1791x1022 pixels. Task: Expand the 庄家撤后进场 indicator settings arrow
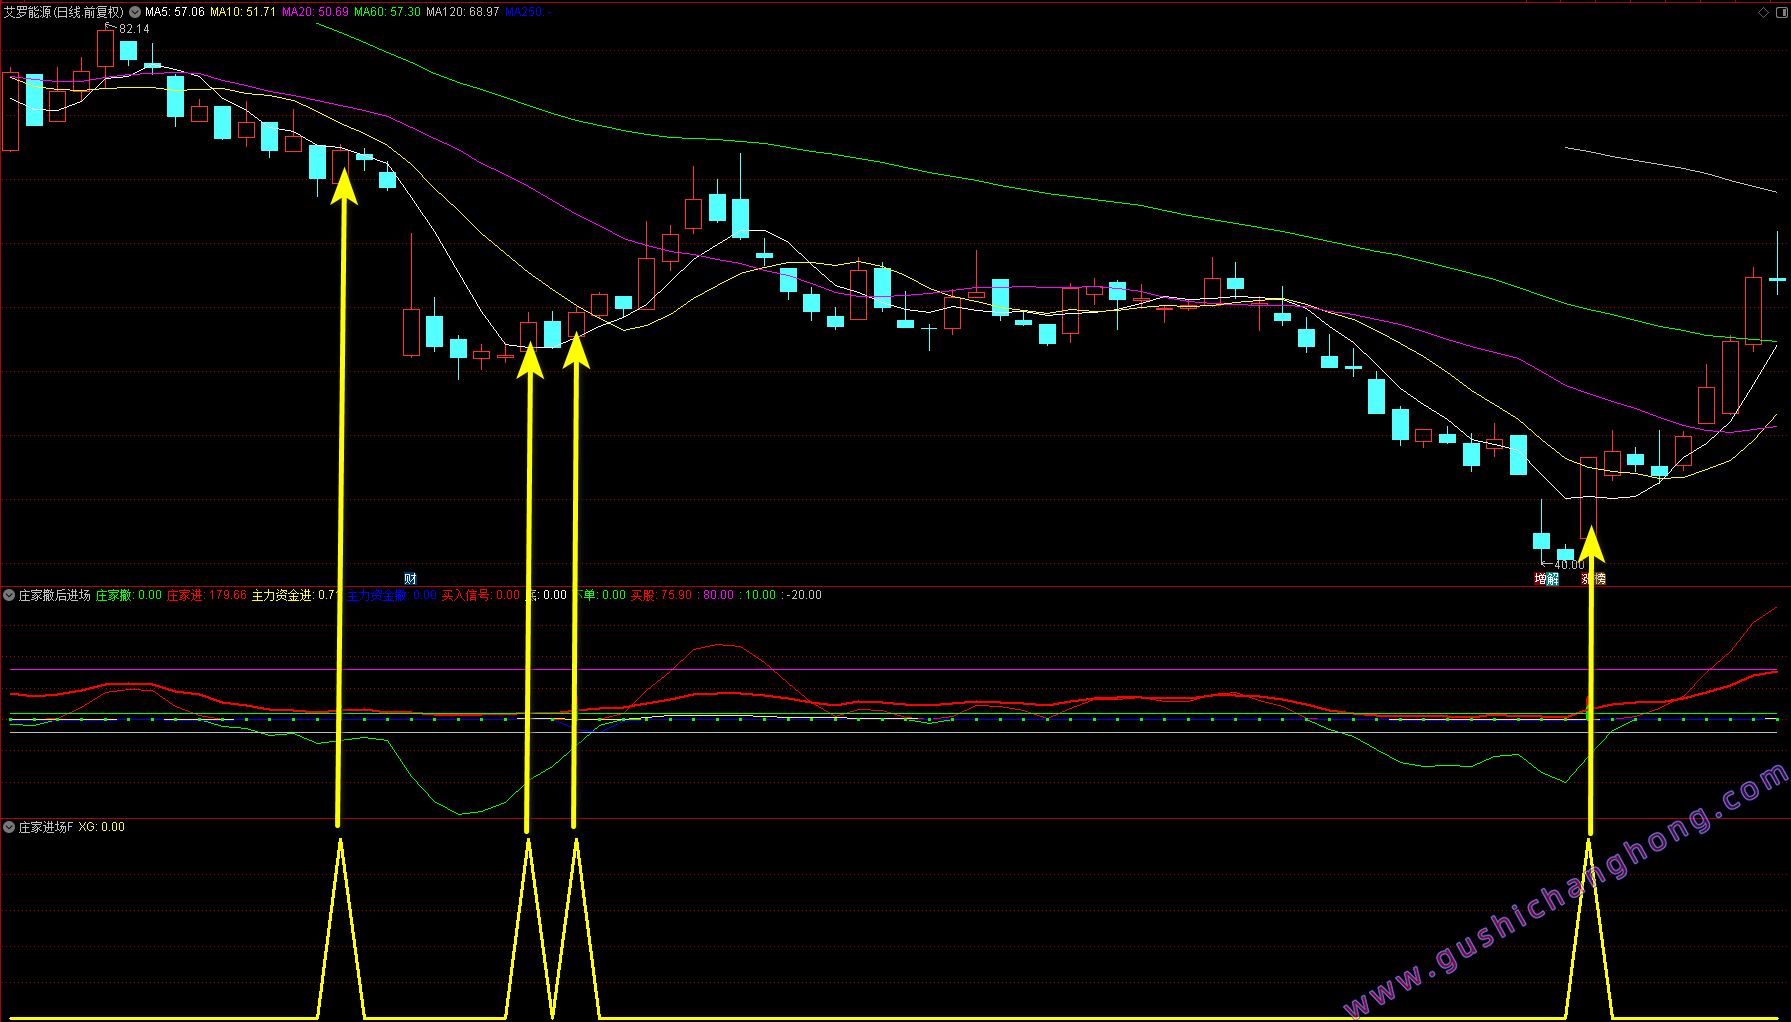[9, 595]
